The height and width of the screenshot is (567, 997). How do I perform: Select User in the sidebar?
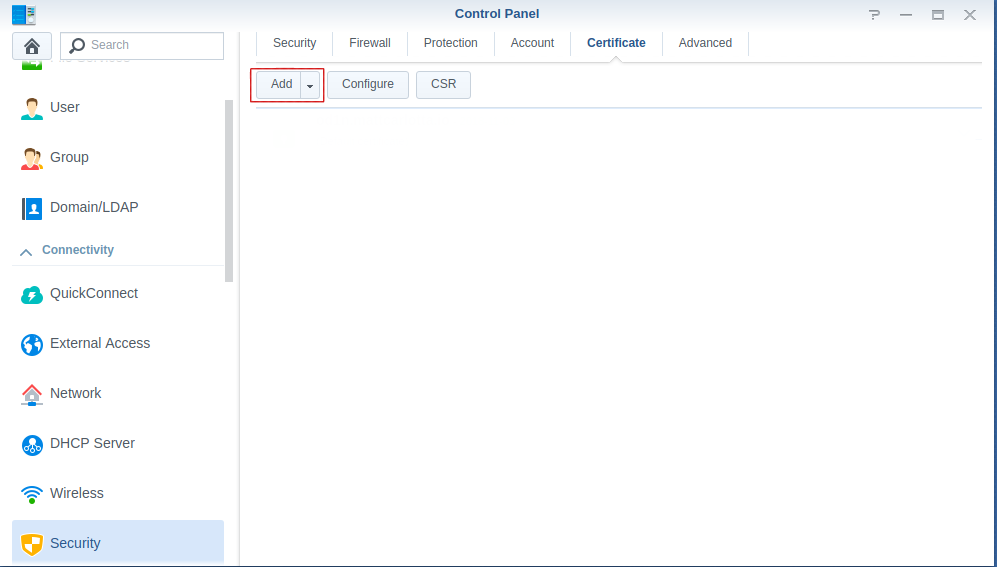tap(118, 108)
